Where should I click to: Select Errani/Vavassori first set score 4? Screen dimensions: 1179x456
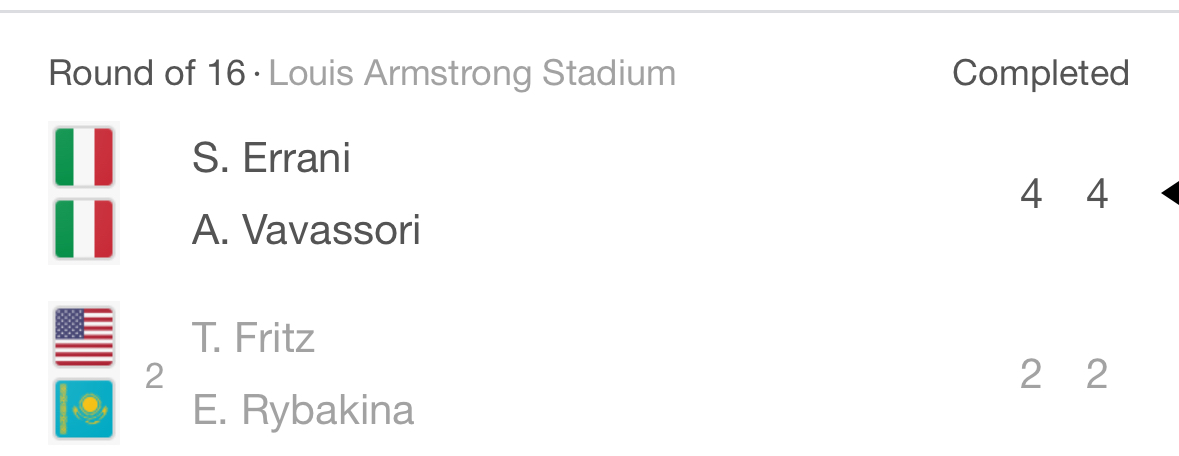point(1031,194)
